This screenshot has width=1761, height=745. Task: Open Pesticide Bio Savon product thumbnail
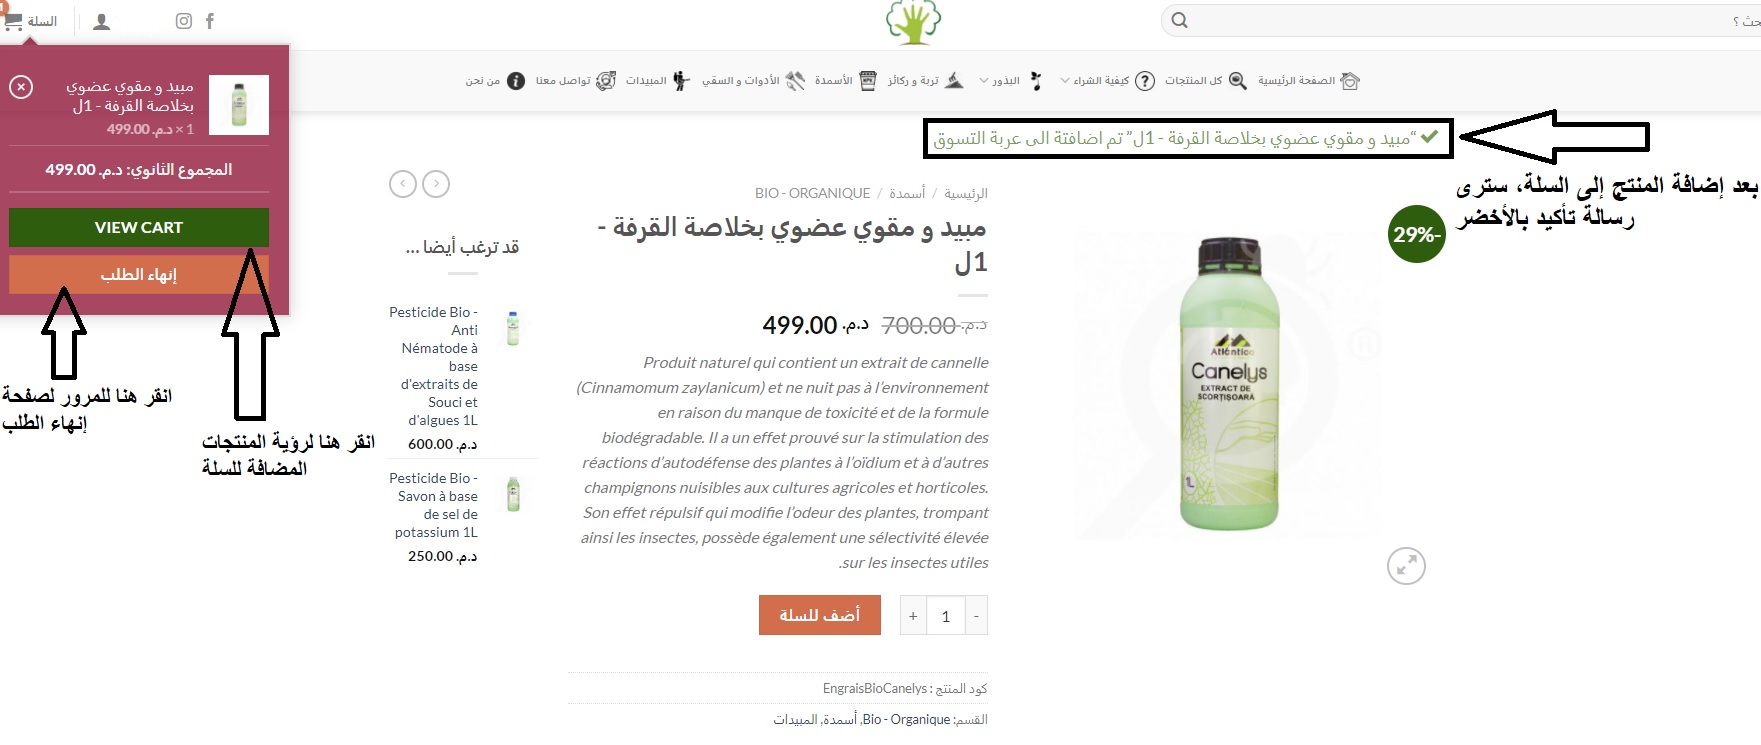pos(513,494)
